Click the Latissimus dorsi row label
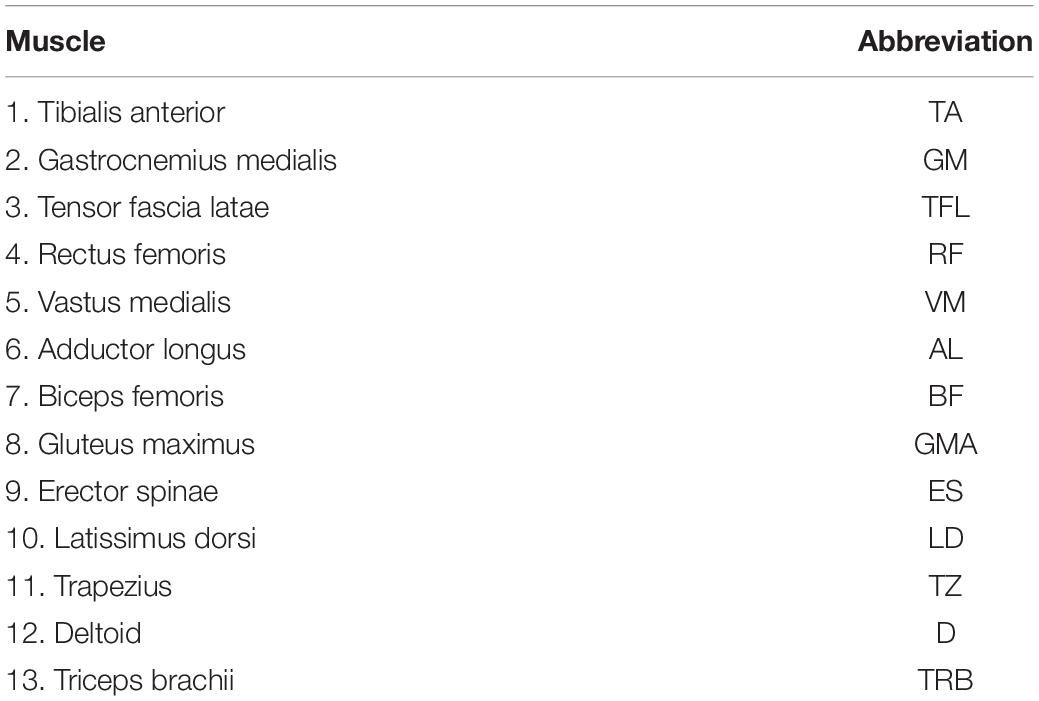The height and width of the screenshot is (701, 1039). point(131,539)
